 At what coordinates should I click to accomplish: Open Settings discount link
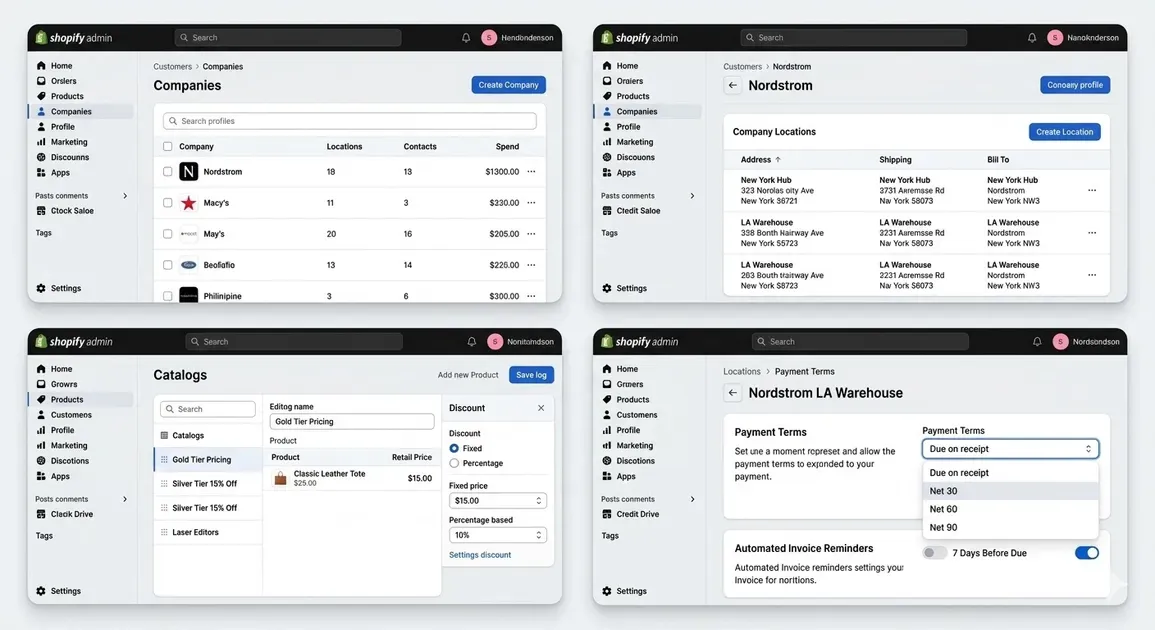click(480, 555)
